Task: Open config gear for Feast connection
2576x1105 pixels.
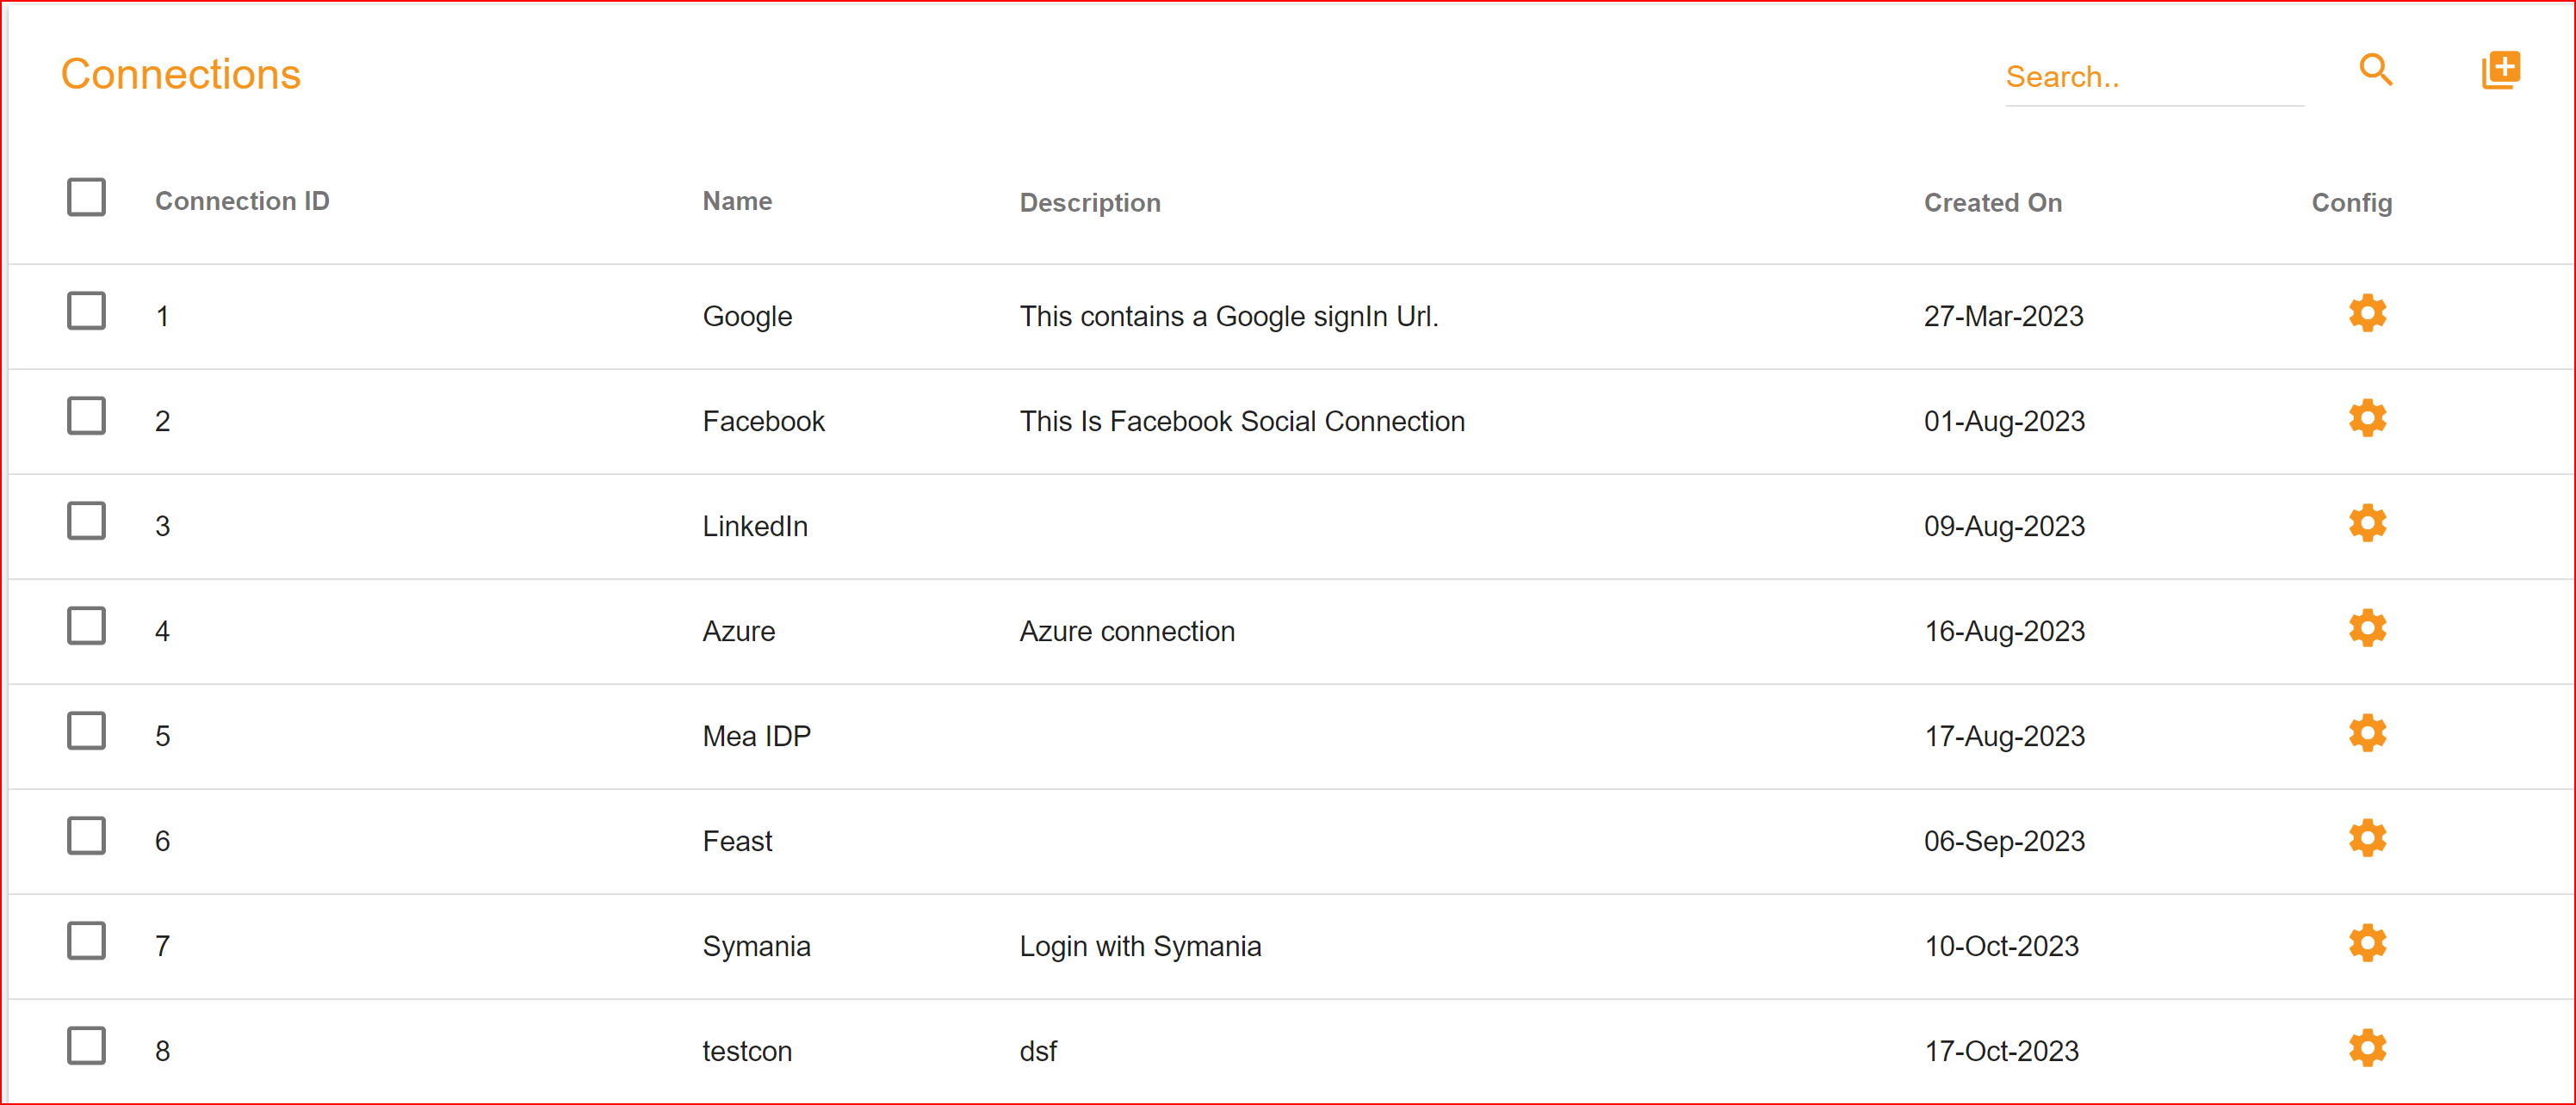Action: coord(2366,838)
